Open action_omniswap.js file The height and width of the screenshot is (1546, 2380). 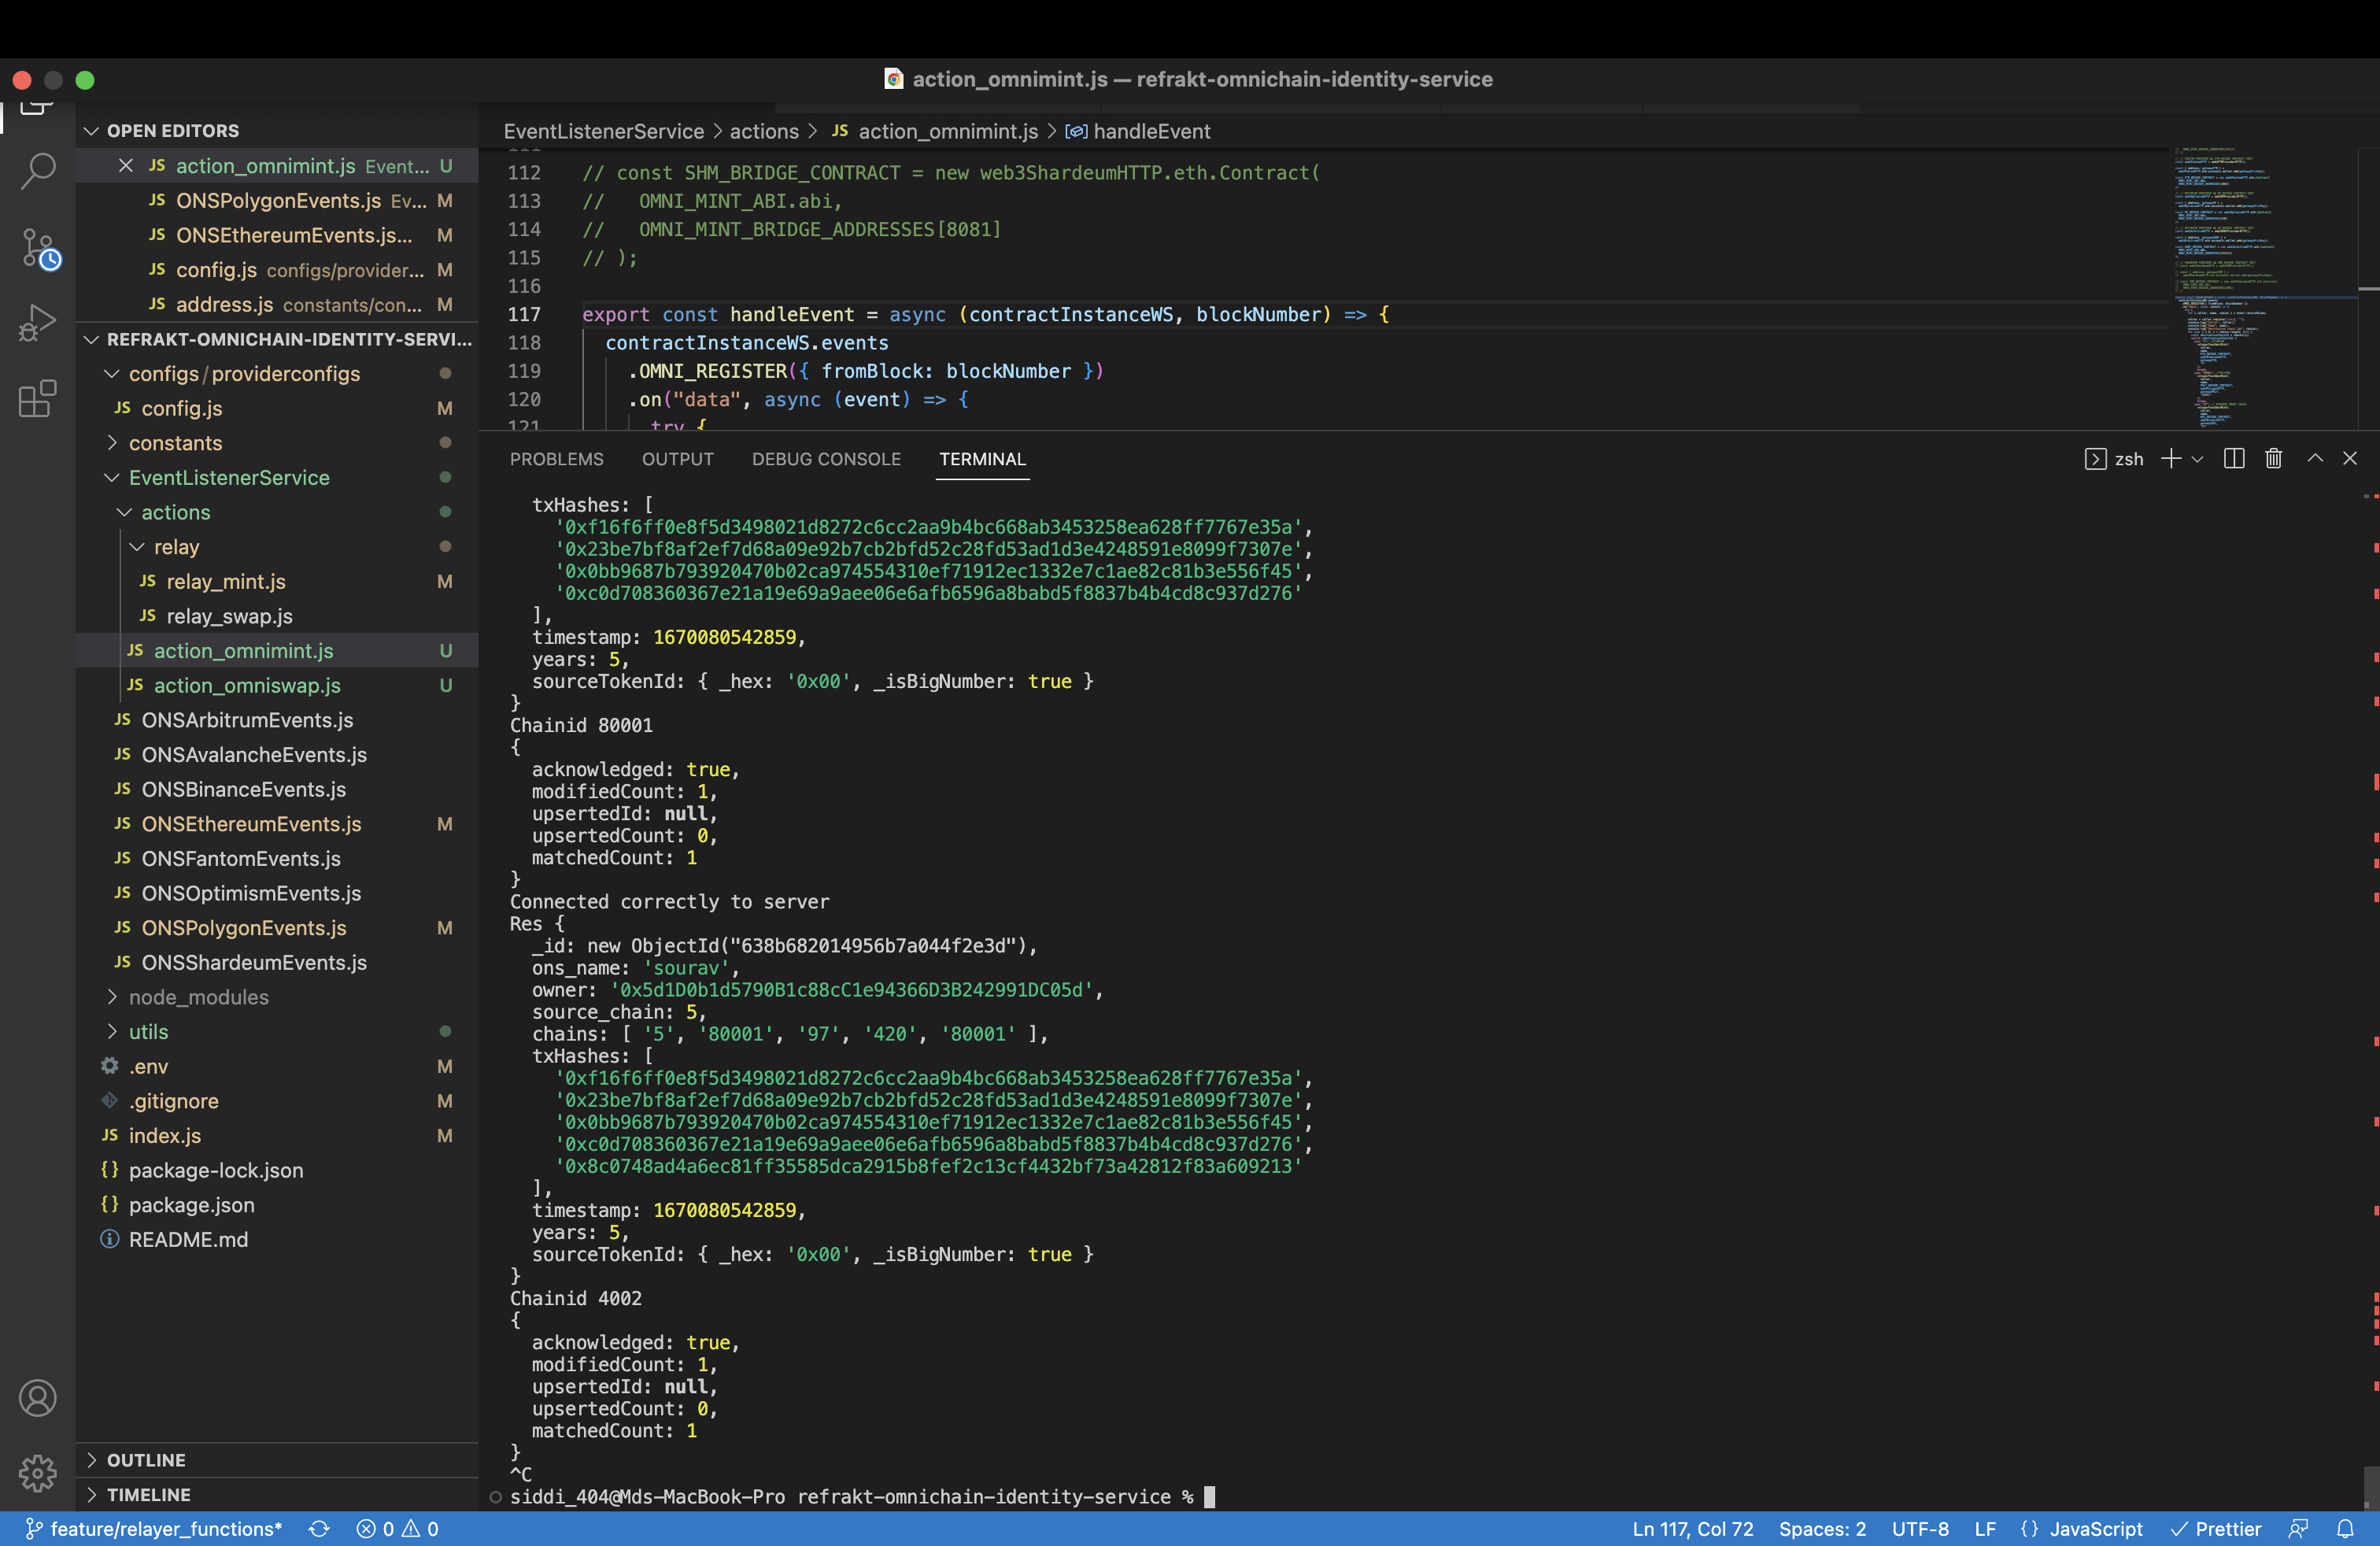[276, 686]
